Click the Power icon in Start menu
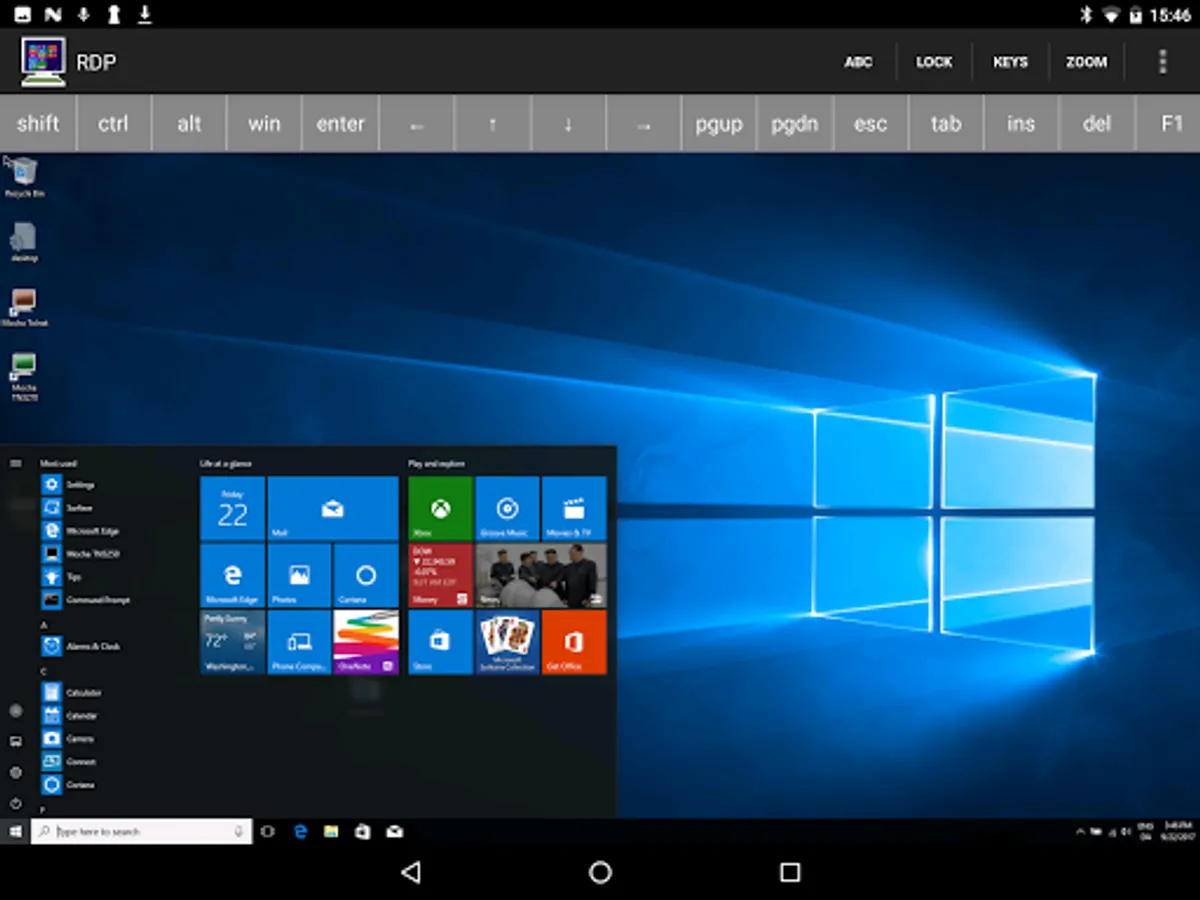The width and height of the screenshot is (1200, 900). [x=15, y=803]
